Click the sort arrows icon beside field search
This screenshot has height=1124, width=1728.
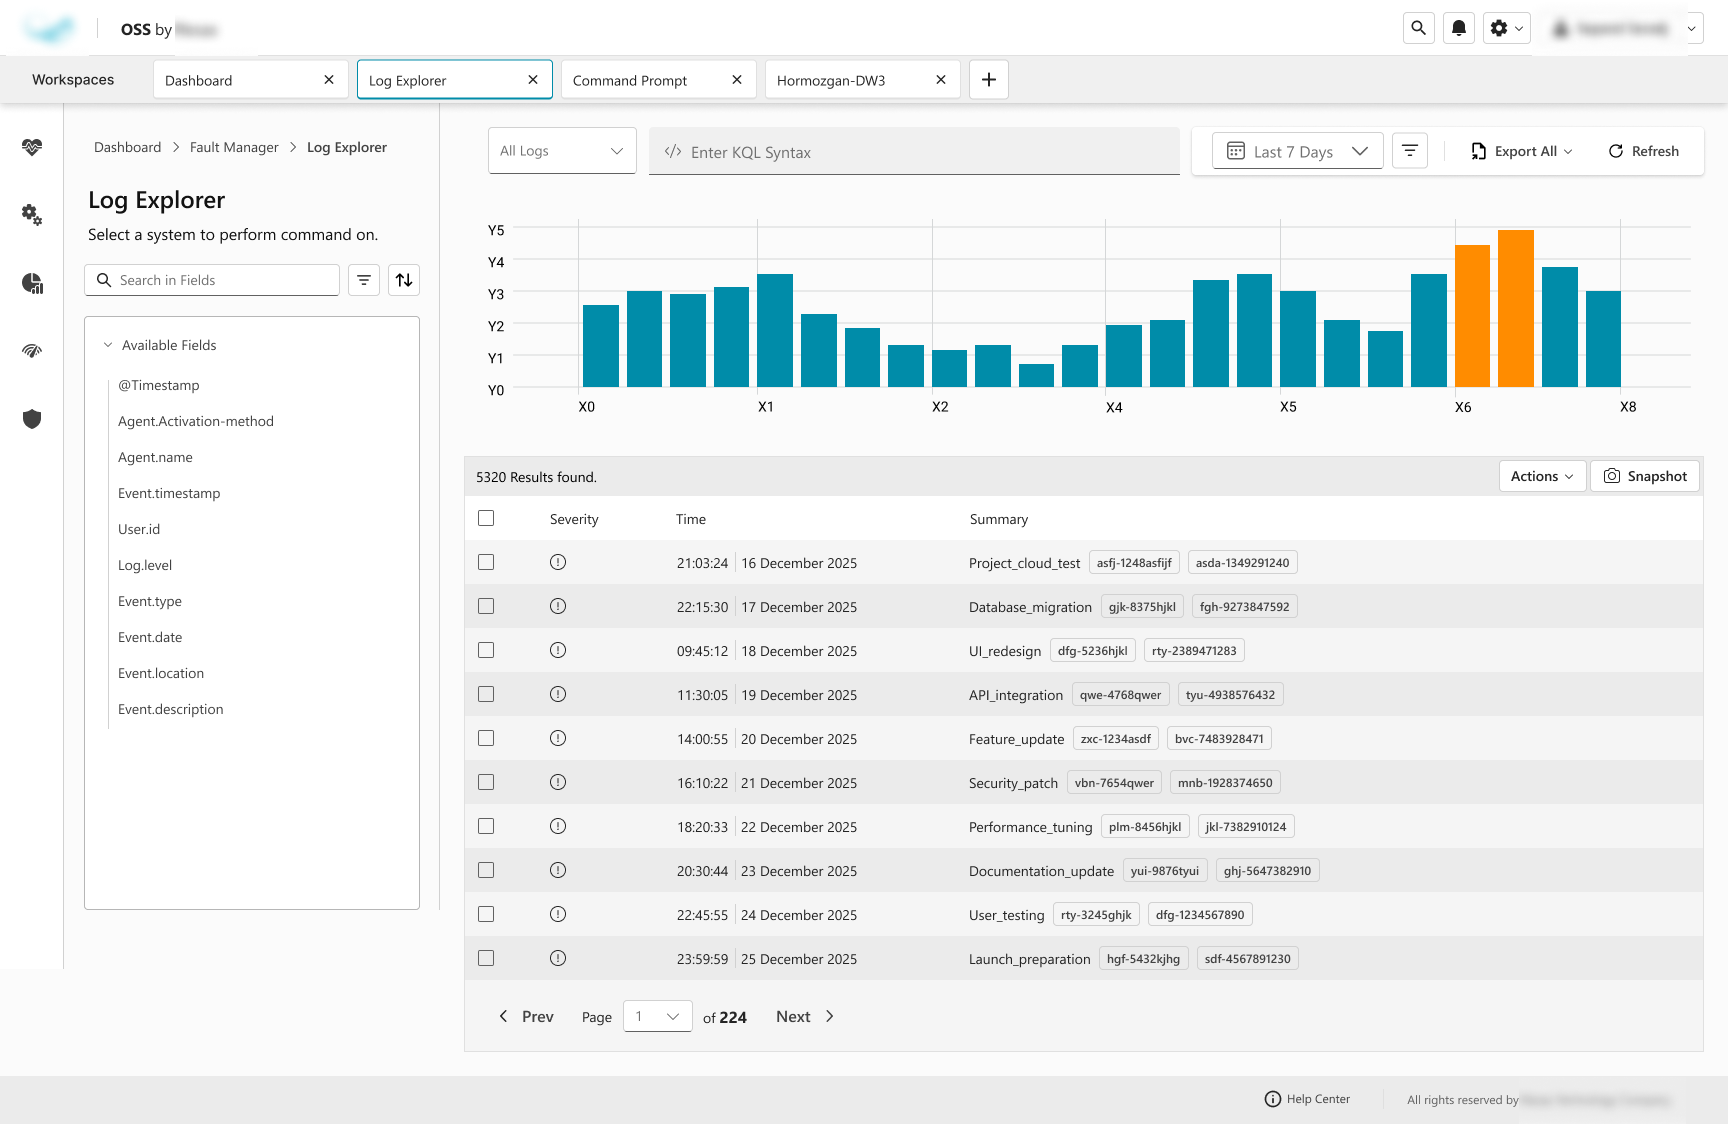(x=404, y=280)
